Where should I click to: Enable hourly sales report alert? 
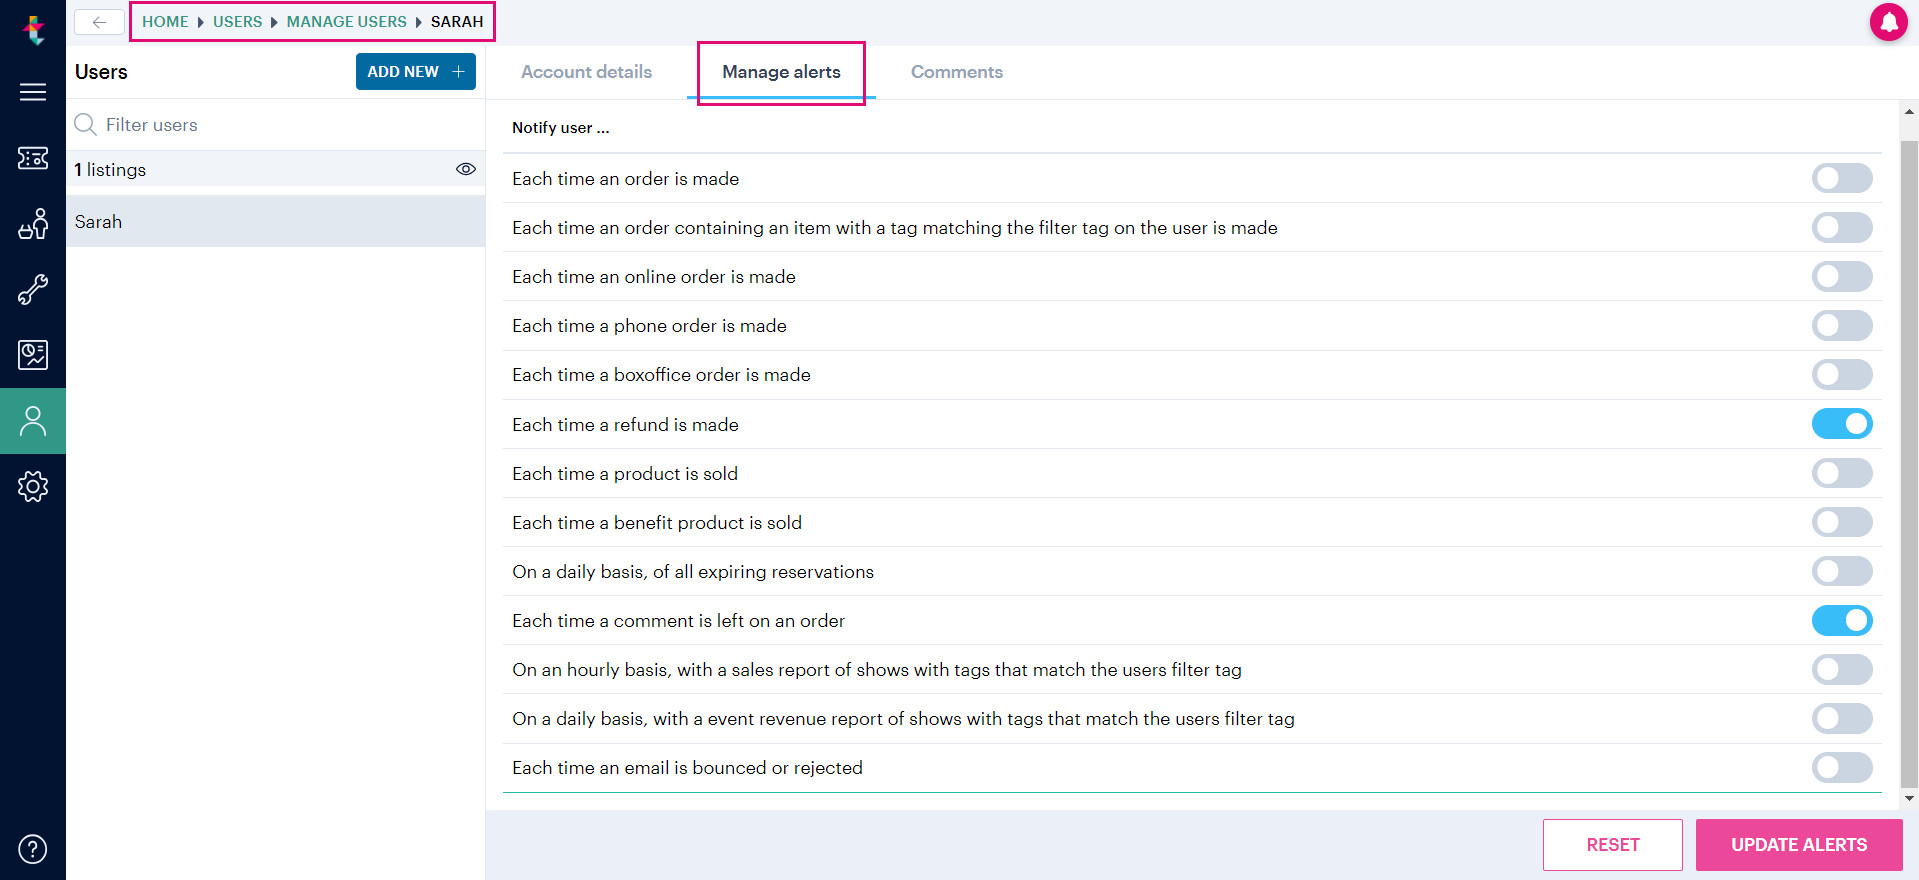tap(1842, 669)
